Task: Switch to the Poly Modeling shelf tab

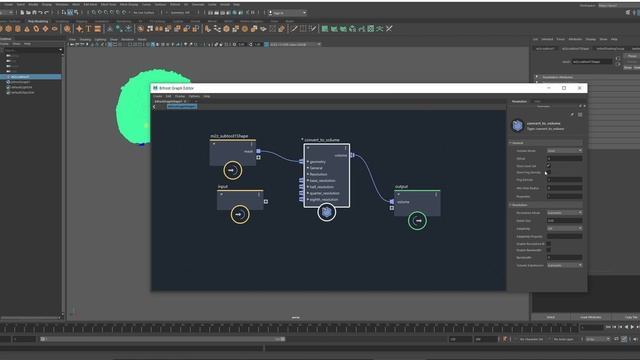Action: pos(38,21)
